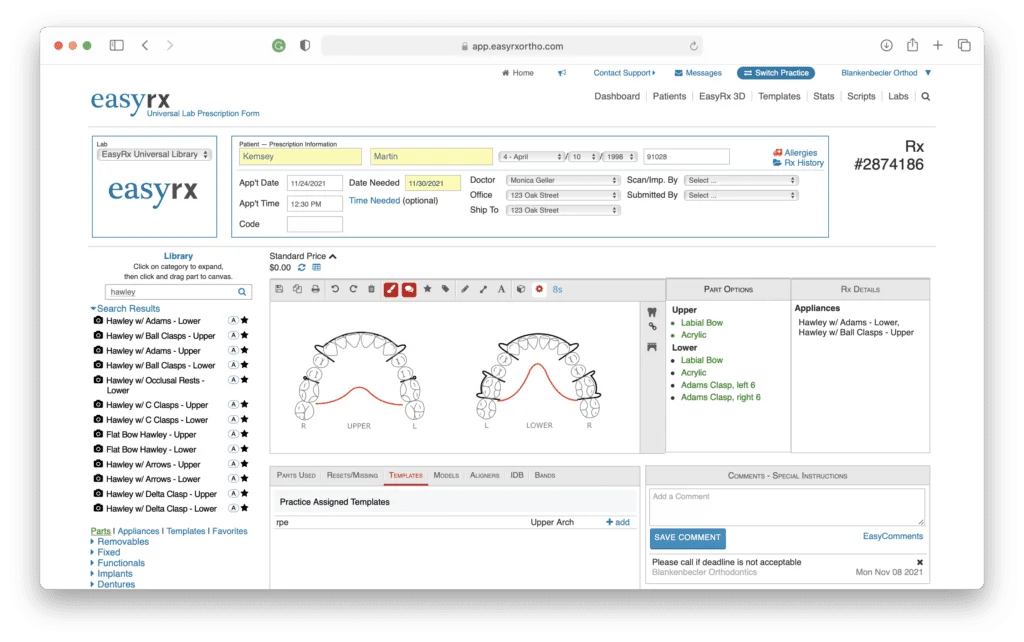Switch to the Parts Used tab
Screen dimensions: 1024x642
(296, 475)
